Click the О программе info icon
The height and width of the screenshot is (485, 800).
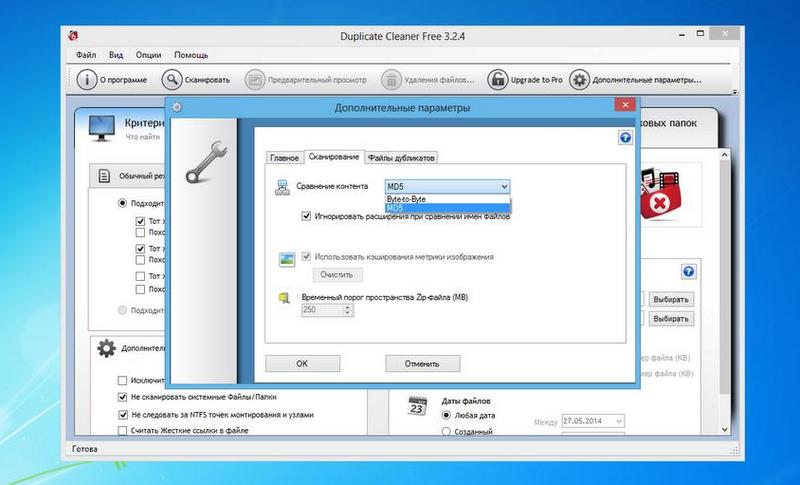(87, 80)
